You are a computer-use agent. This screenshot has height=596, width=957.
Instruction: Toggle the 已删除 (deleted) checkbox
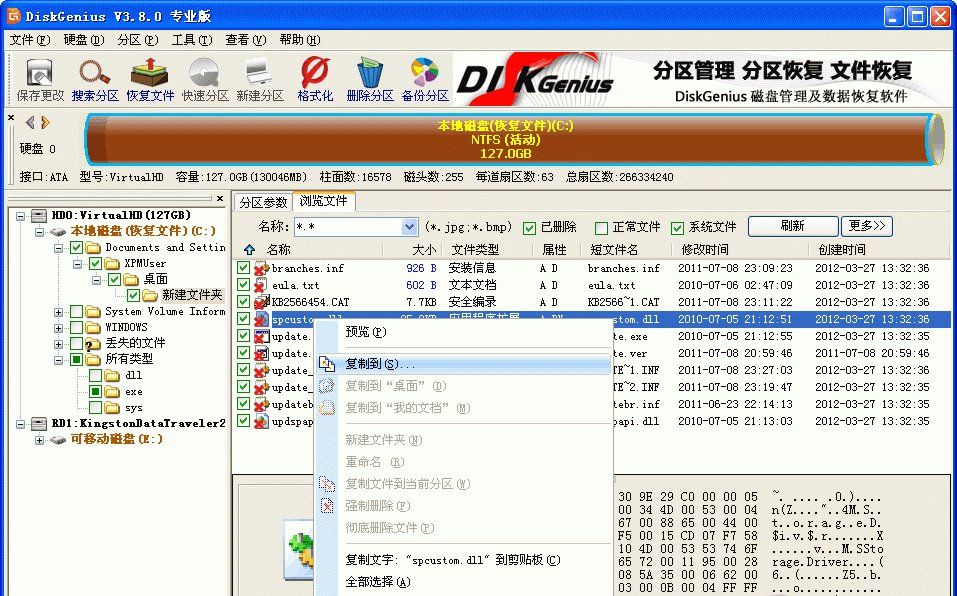529,228
